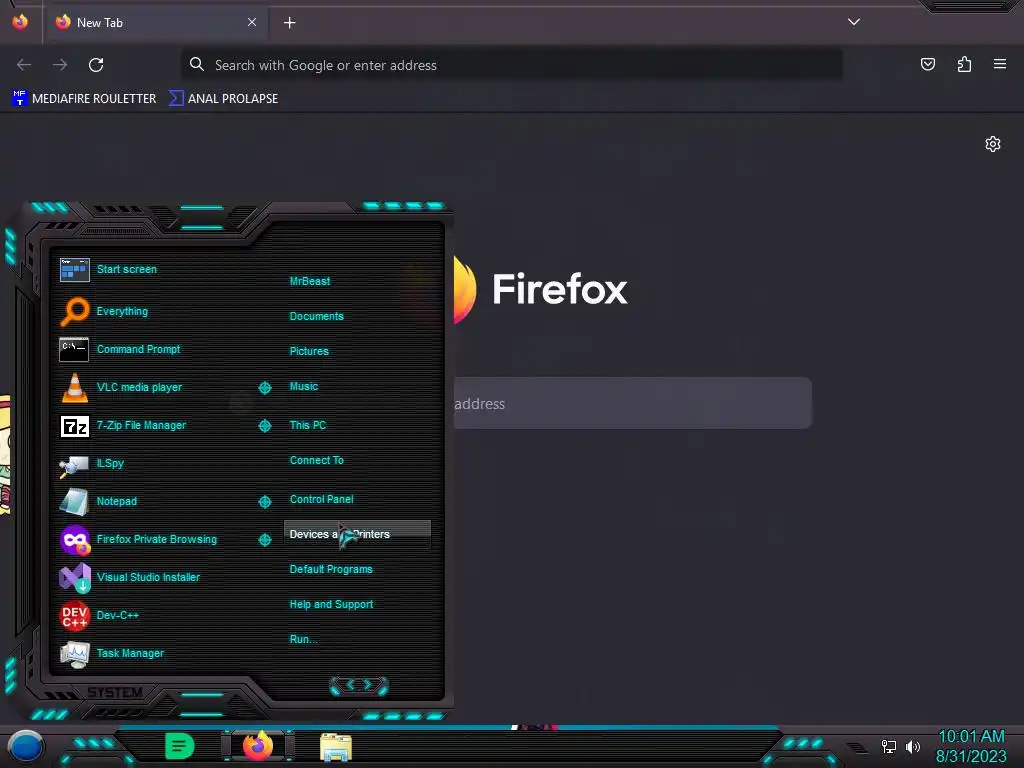This screenshot has height=768, width=1024.
Task: Personalize new tab with gear icon
Action: coord(993,144)
